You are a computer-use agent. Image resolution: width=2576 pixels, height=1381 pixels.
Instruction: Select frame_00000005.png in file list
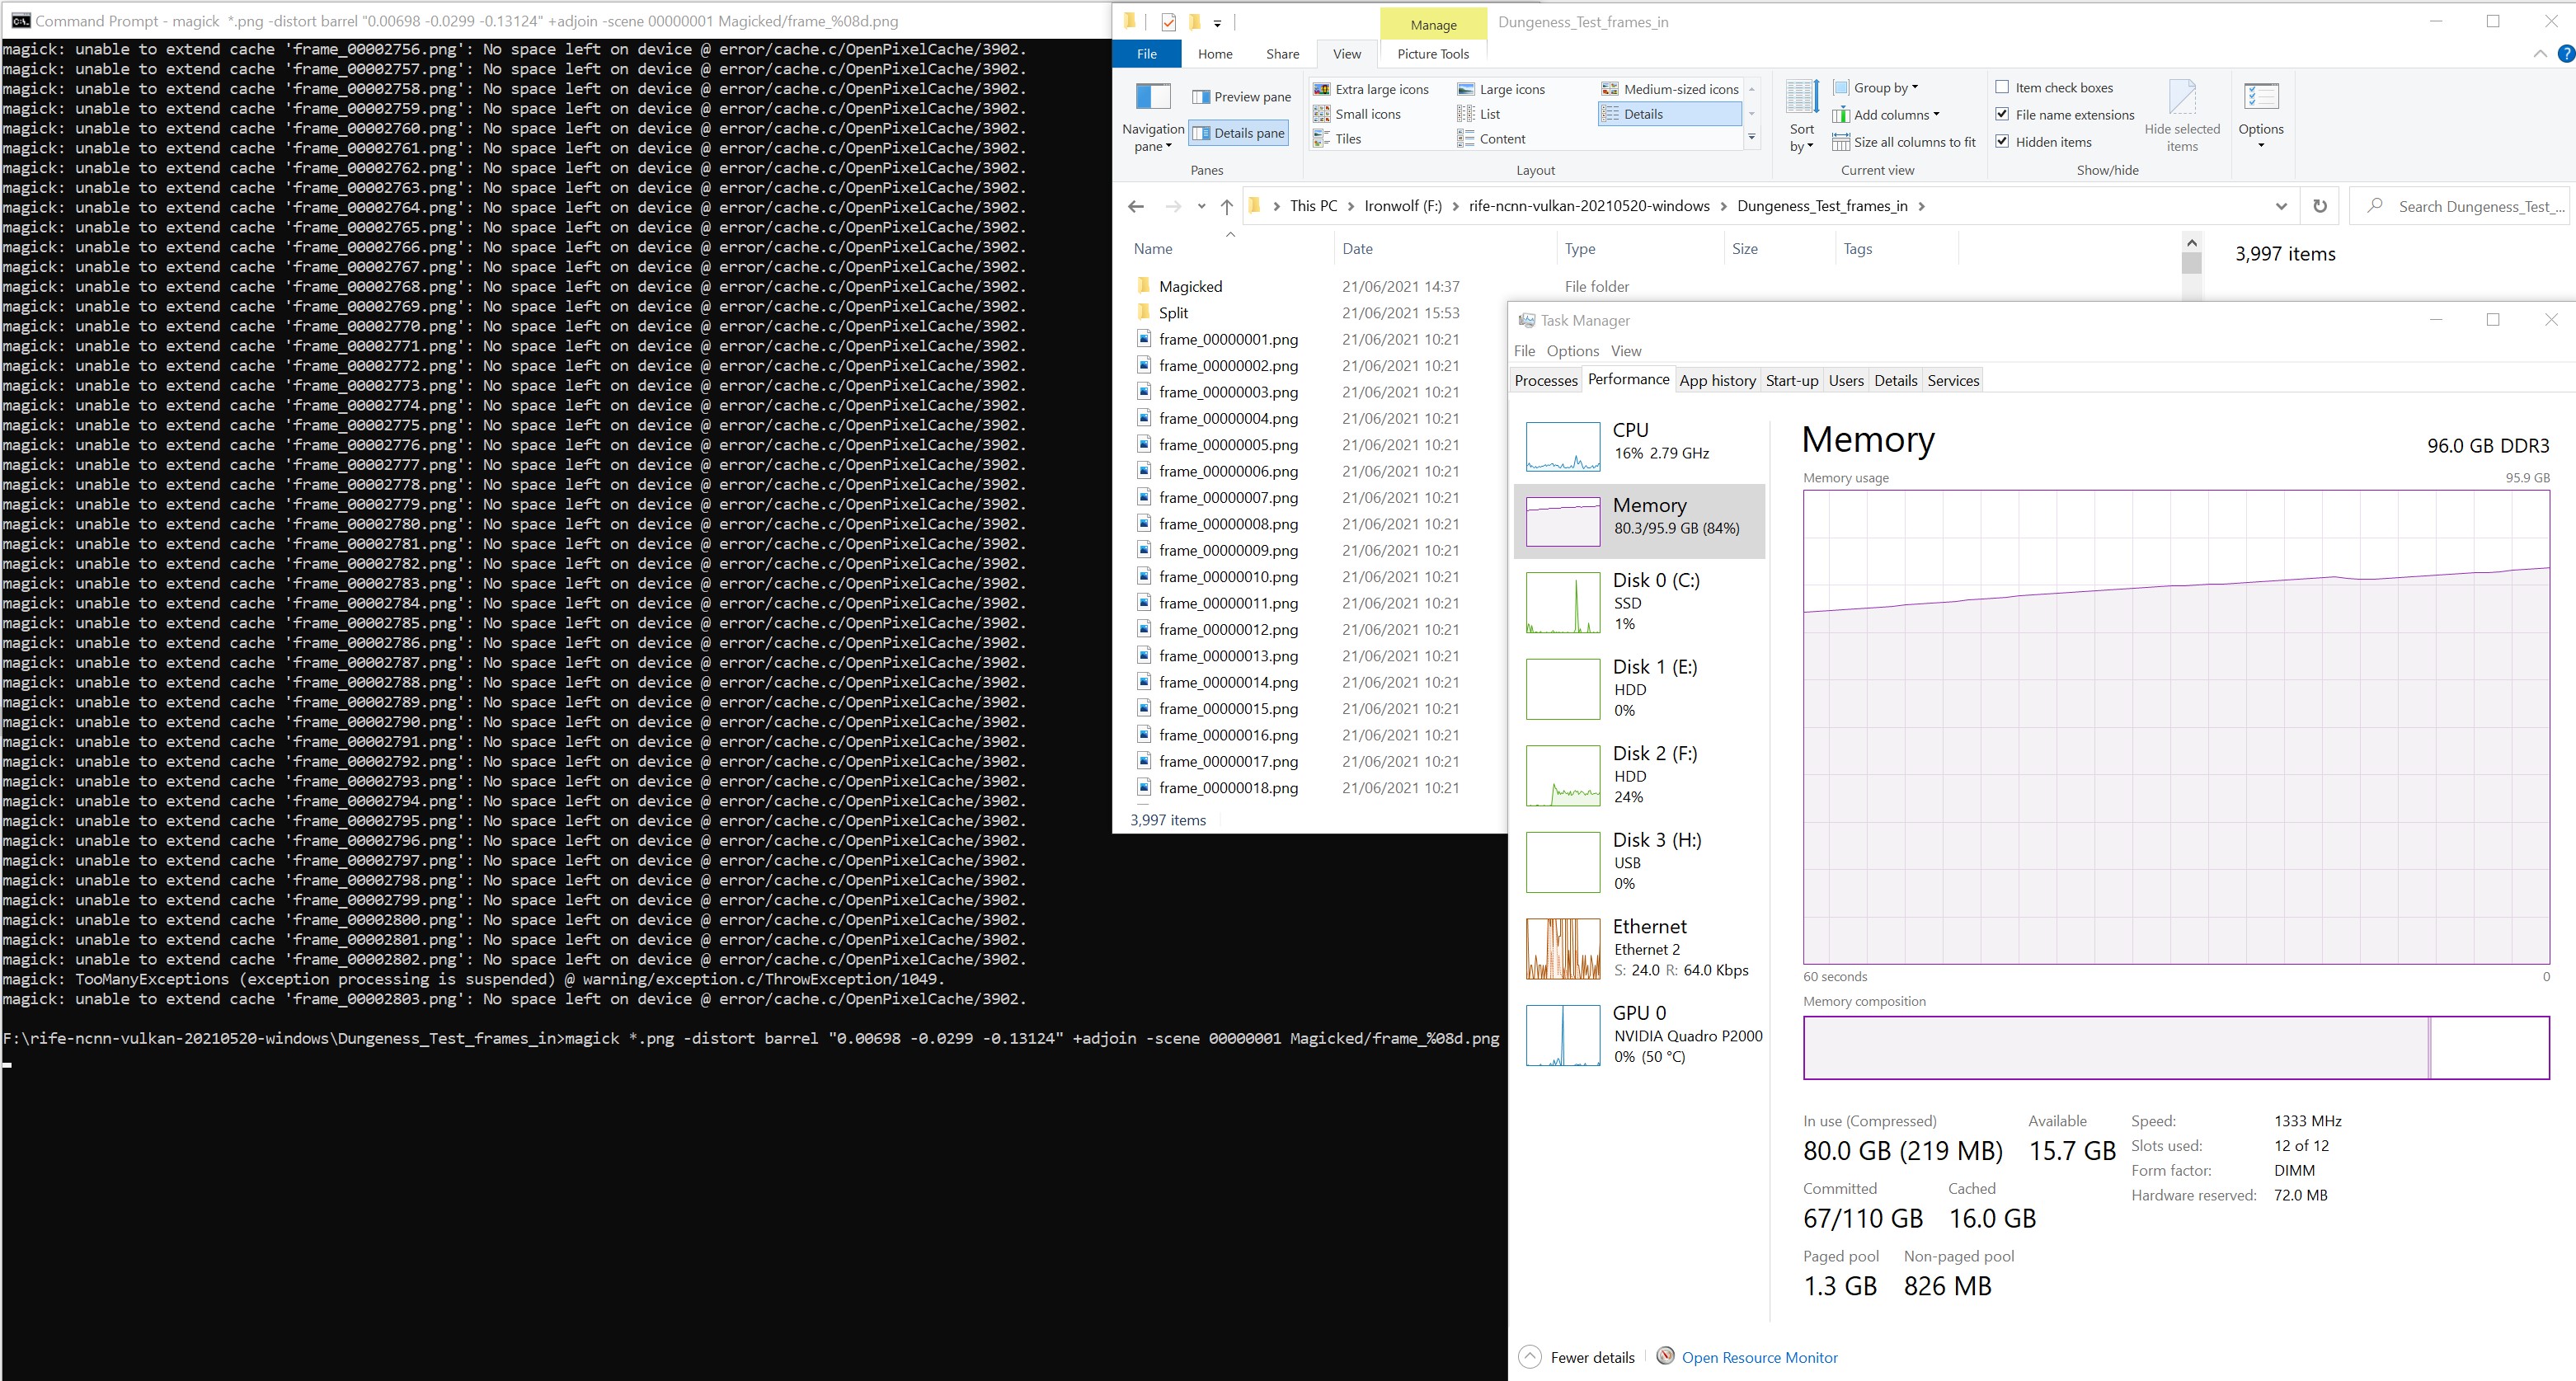click(1228, 445)
